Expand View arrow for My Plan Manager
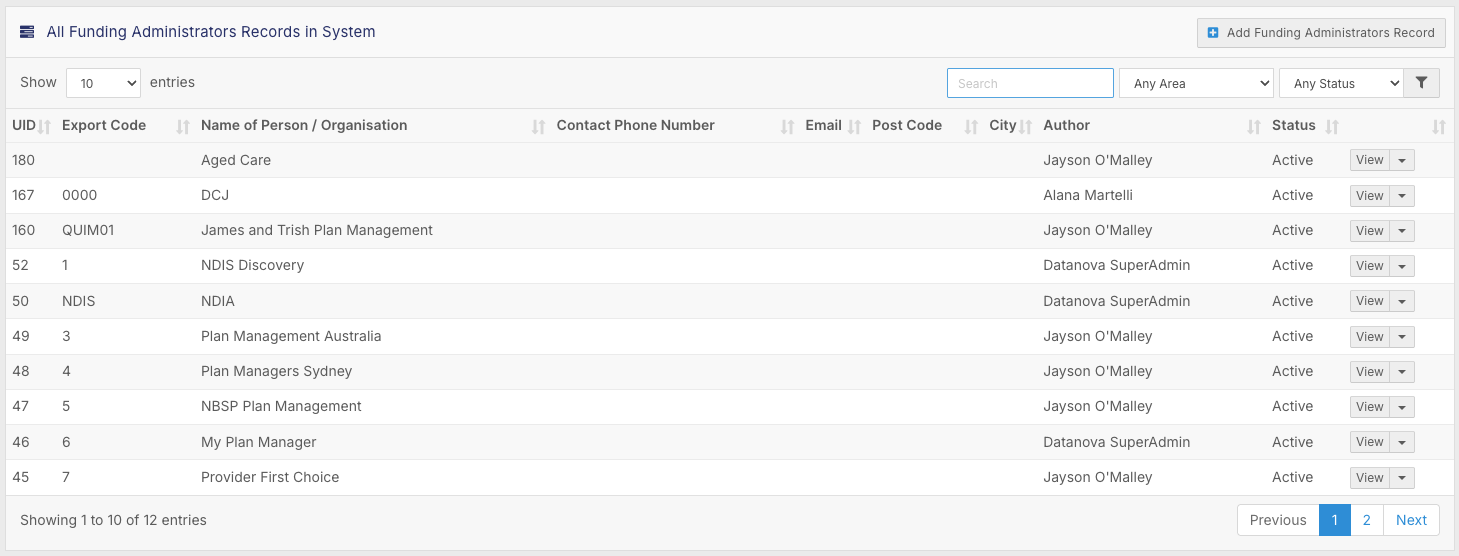 (1402, 442)
